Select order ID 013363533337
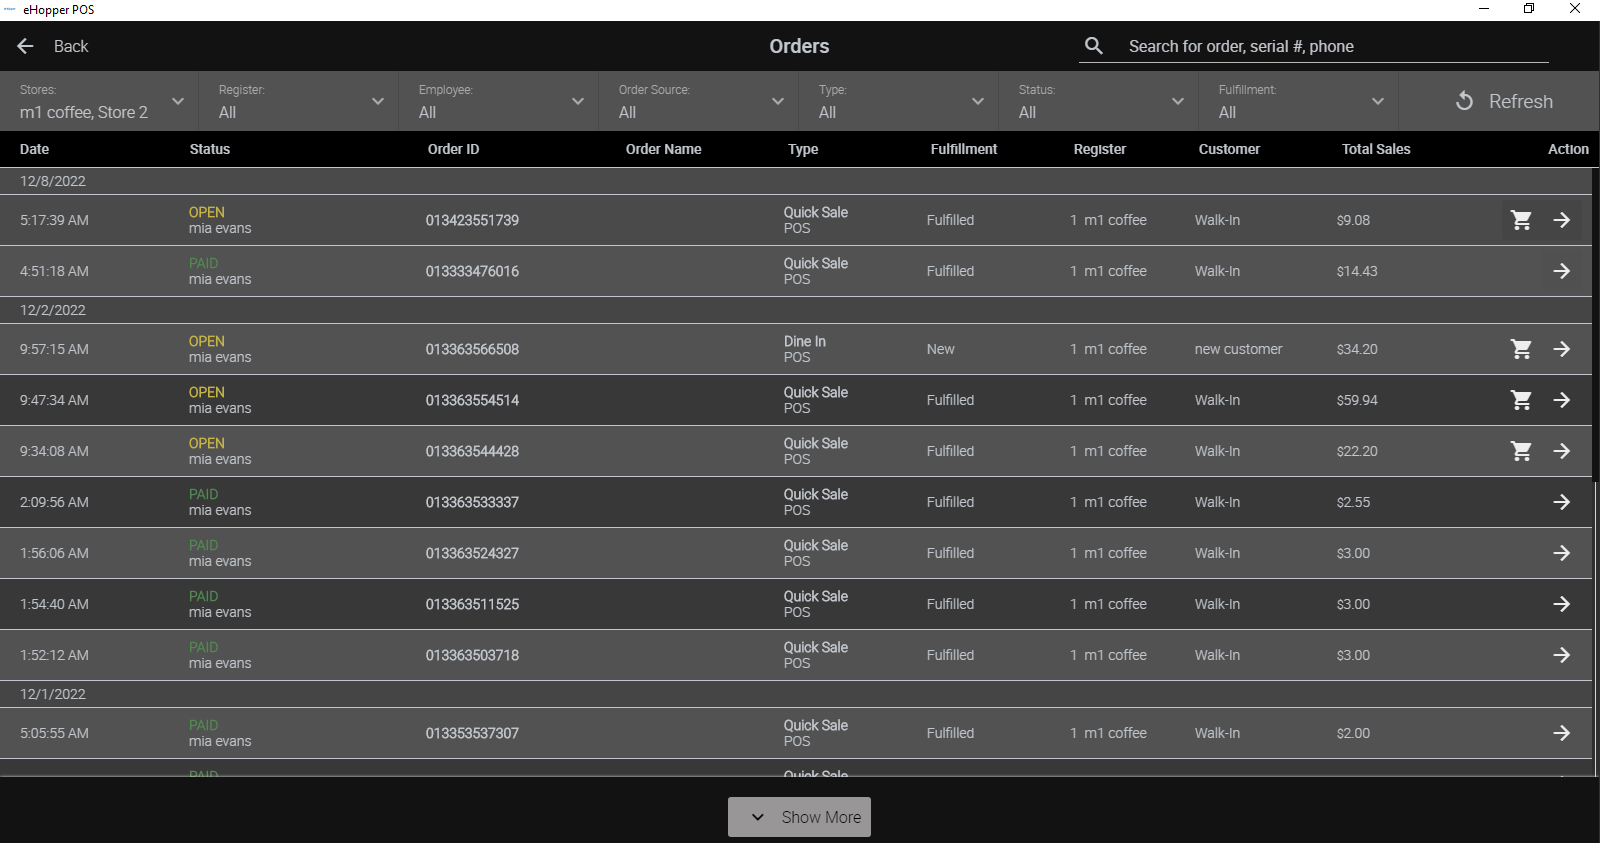Viewport: 1600px width, 843px height. click(472, 502)
